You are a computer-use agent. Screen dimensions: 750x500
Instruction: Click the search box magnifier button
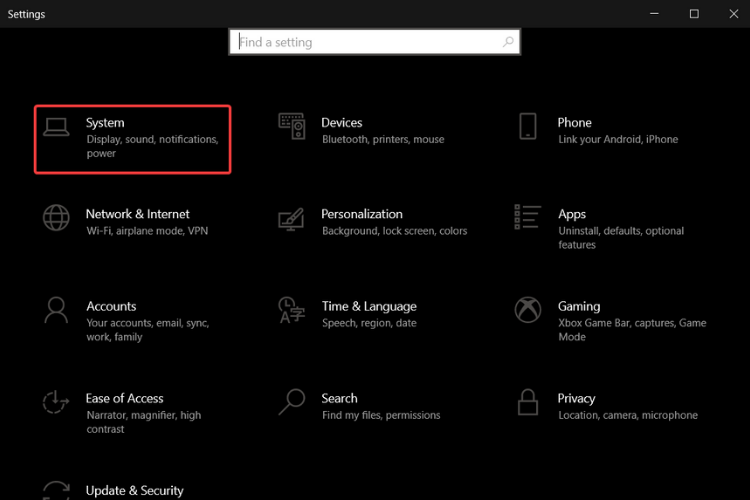click(508, 42)
